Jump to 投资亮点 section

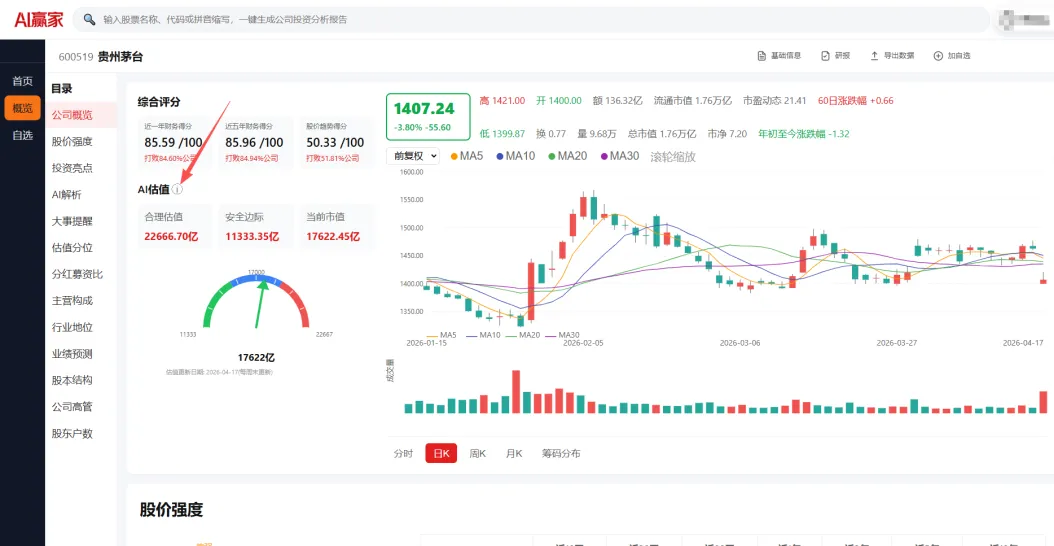coord(72,168)
